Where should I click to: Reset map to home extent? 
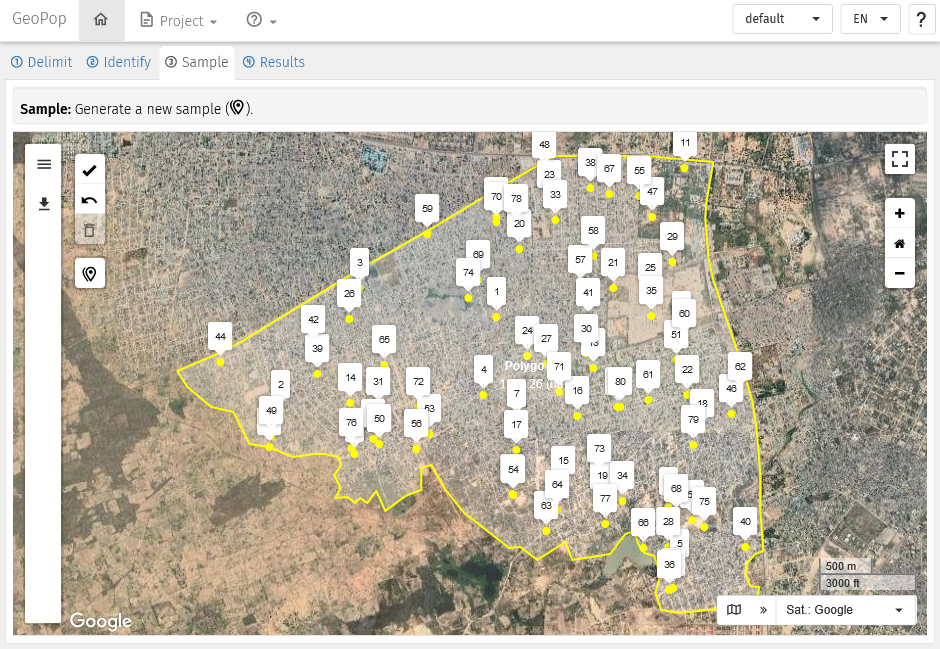[x=900, y=243]
